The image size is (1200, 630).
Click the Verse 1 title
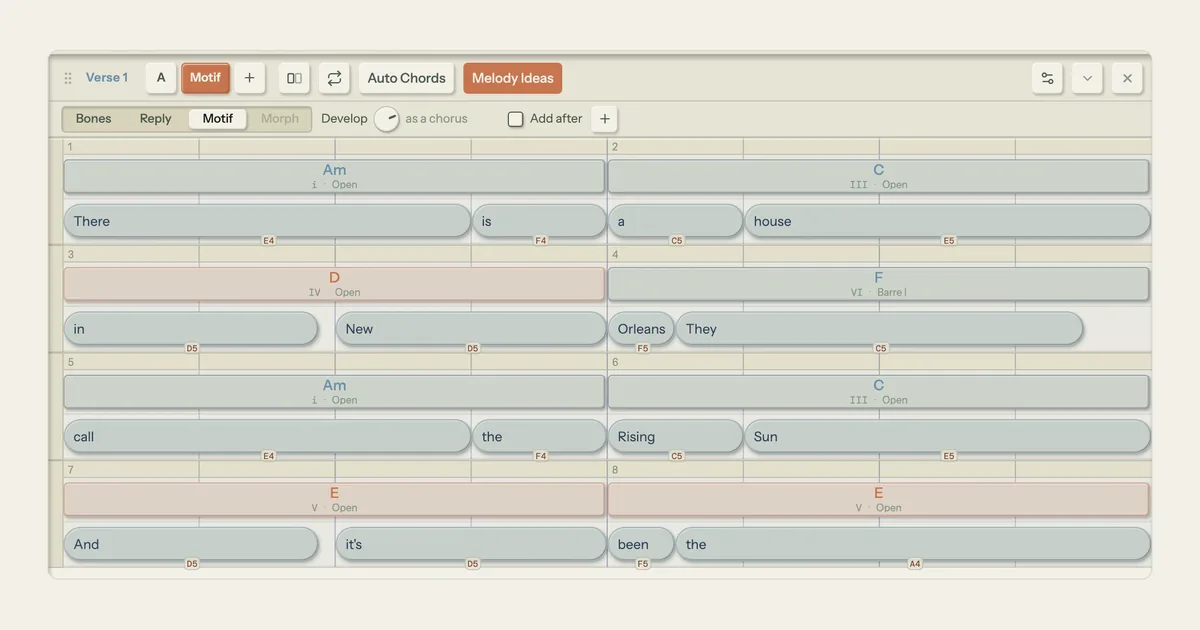pyautogui.click(x=107, y=78)
